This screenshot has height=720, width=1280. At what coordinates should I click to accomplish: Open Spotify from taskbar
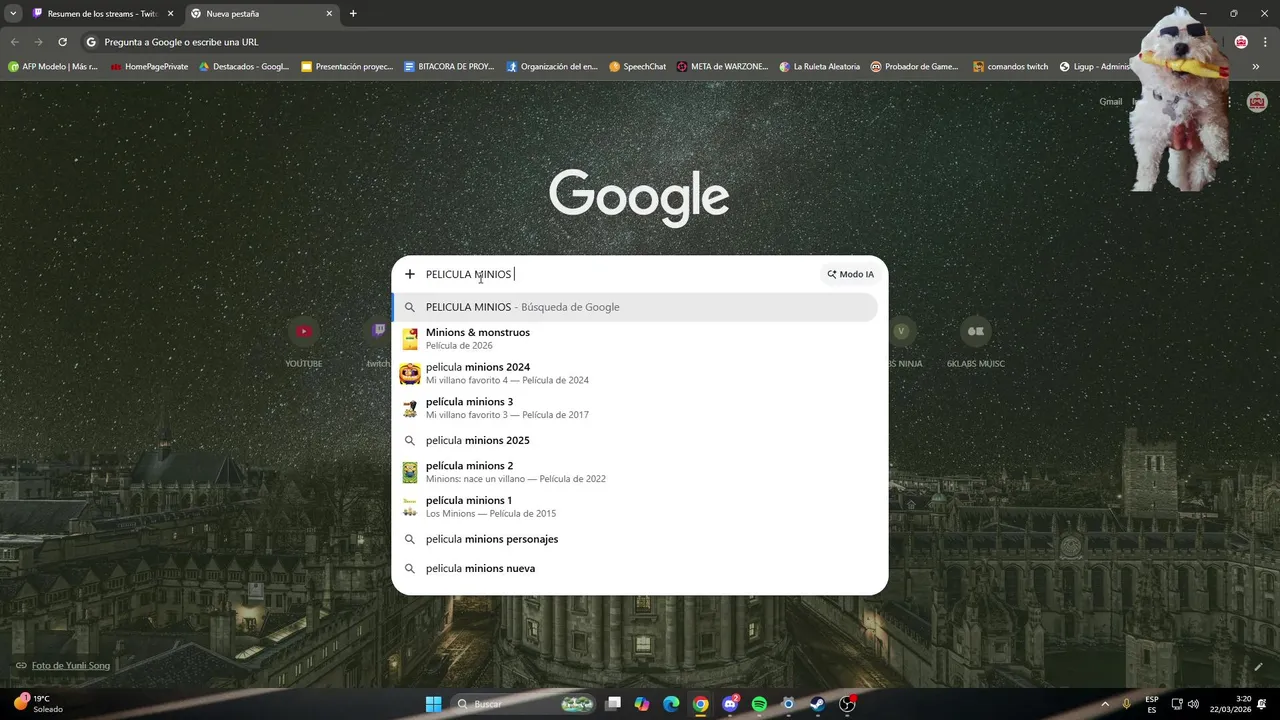(x=759, y=704)
